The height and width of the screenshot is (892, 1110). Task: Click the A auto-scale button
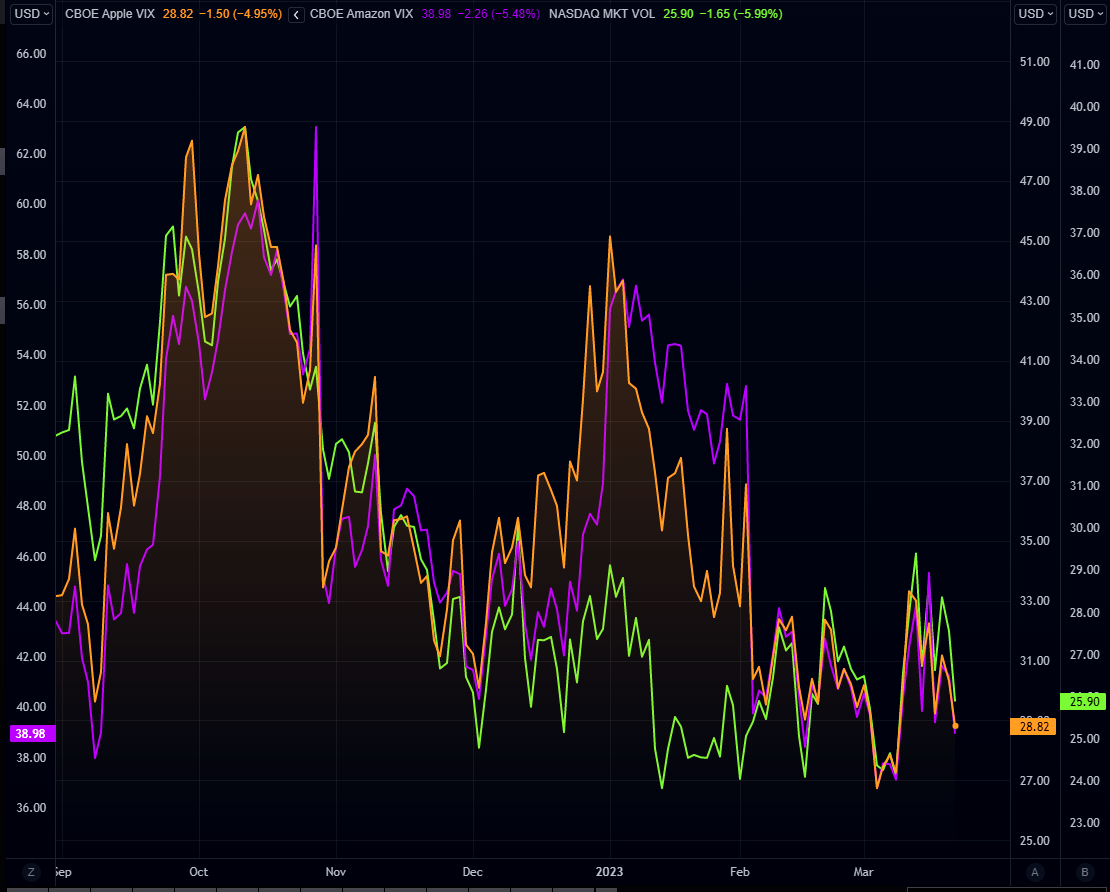coord(1034,872)
